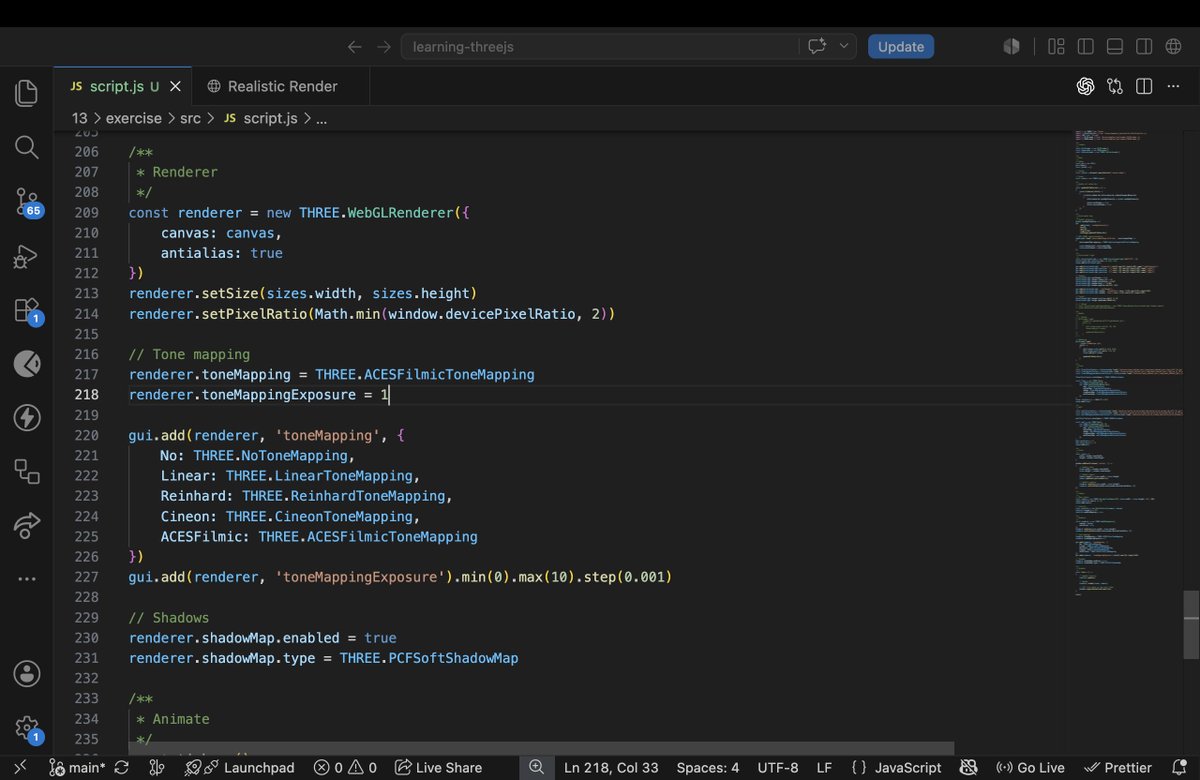Go back with the left arrow
The width and height of the screenshot is (1200, 780).
pyautogui.click(x=354, y=47)
